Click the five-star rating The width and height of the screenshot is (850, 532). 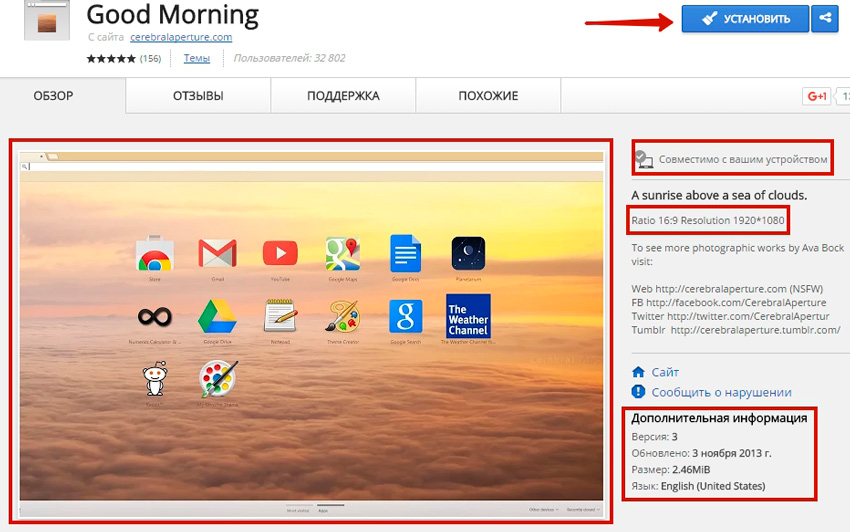[111, 59]
